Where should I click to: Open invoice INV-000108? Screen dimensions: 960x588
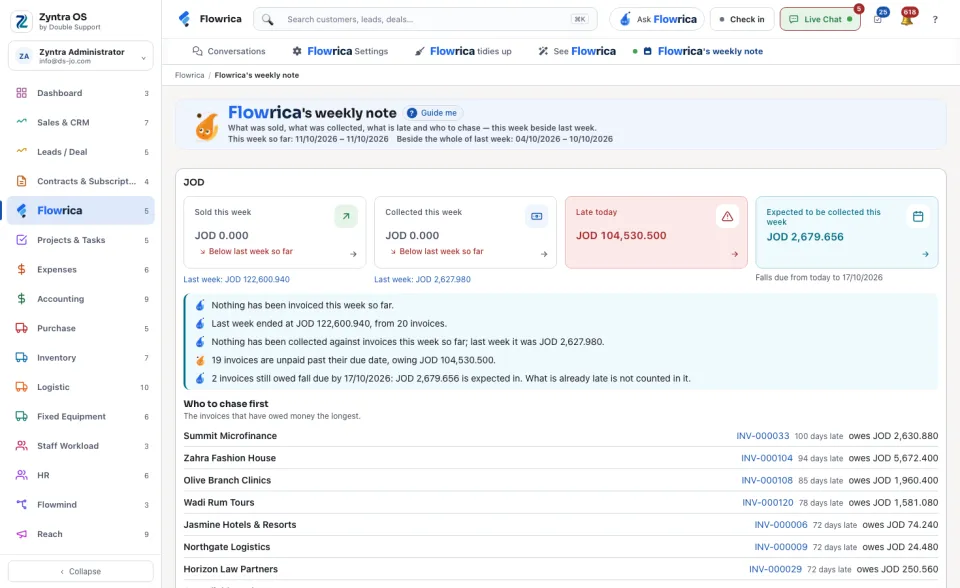click(767, 481)
